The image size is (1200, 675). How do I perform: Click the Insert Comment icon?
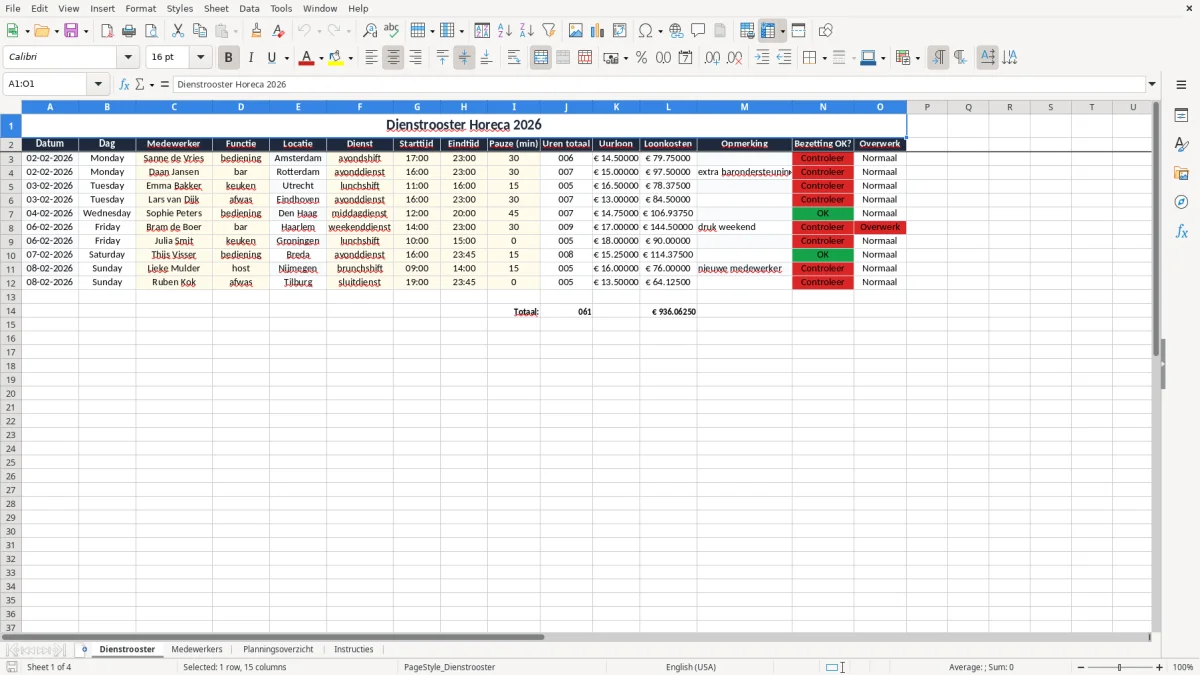(699, 31)
